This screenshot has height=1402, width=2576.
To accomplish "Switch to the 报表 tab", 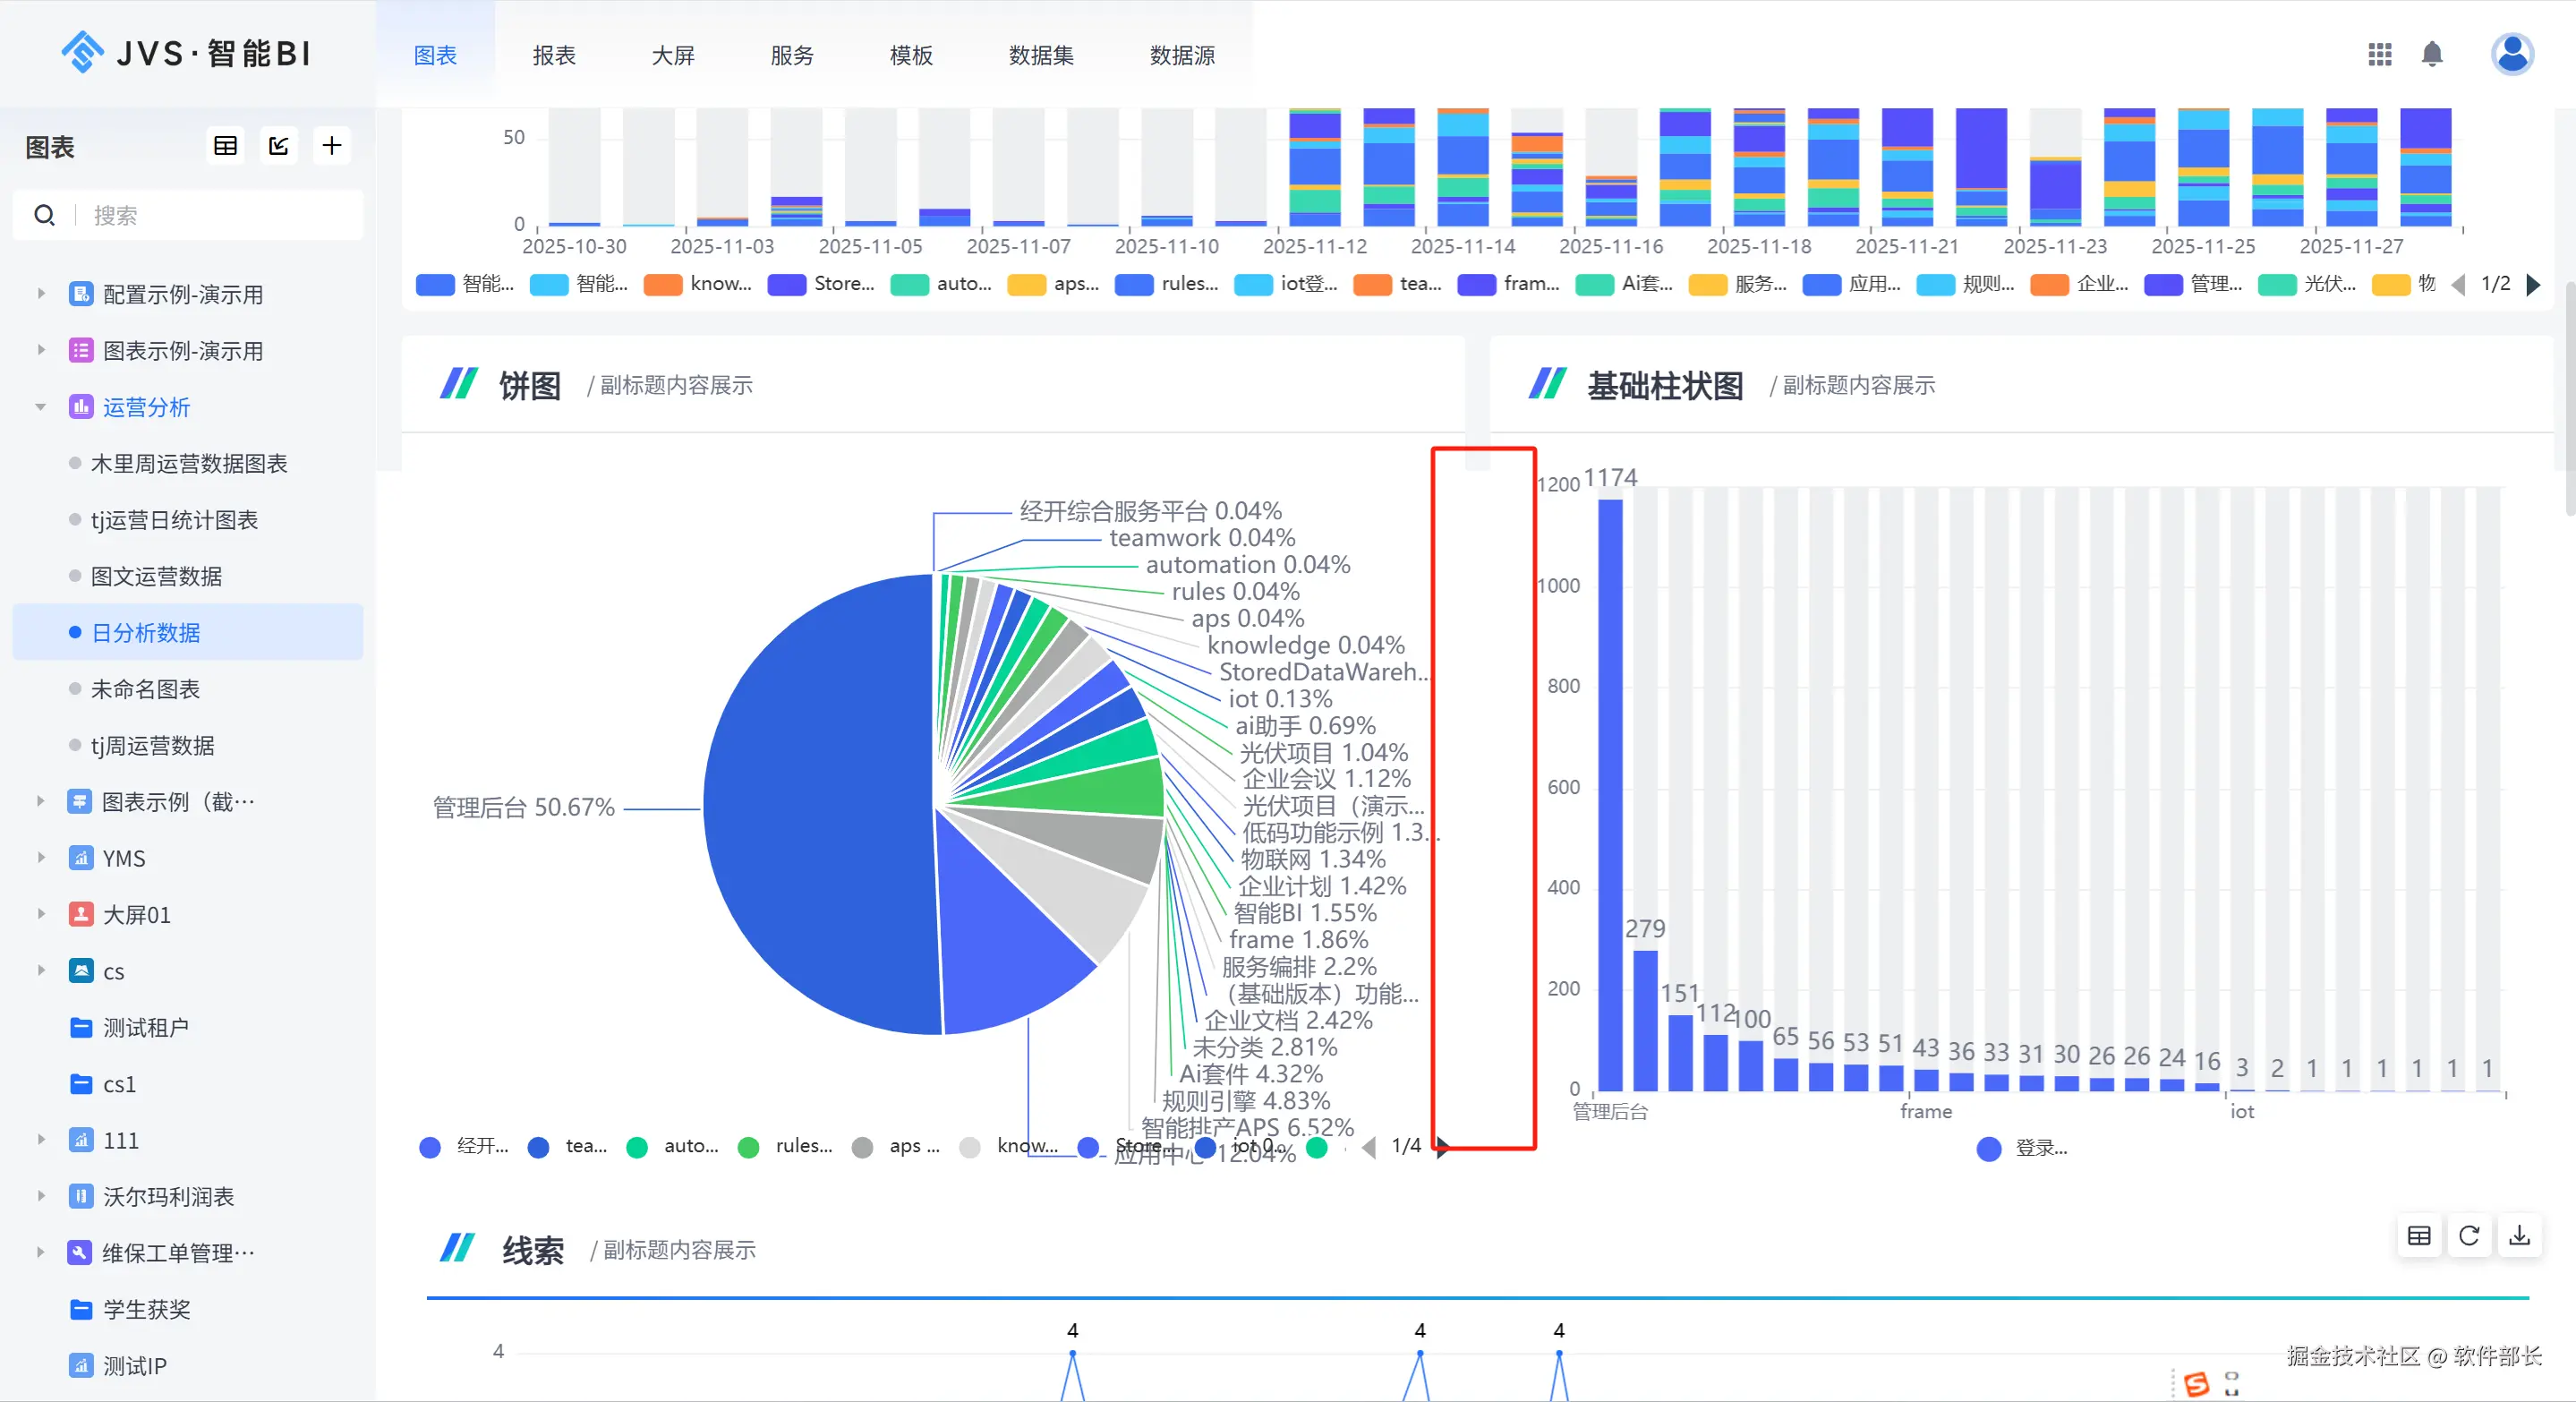I will coord(554,55).
